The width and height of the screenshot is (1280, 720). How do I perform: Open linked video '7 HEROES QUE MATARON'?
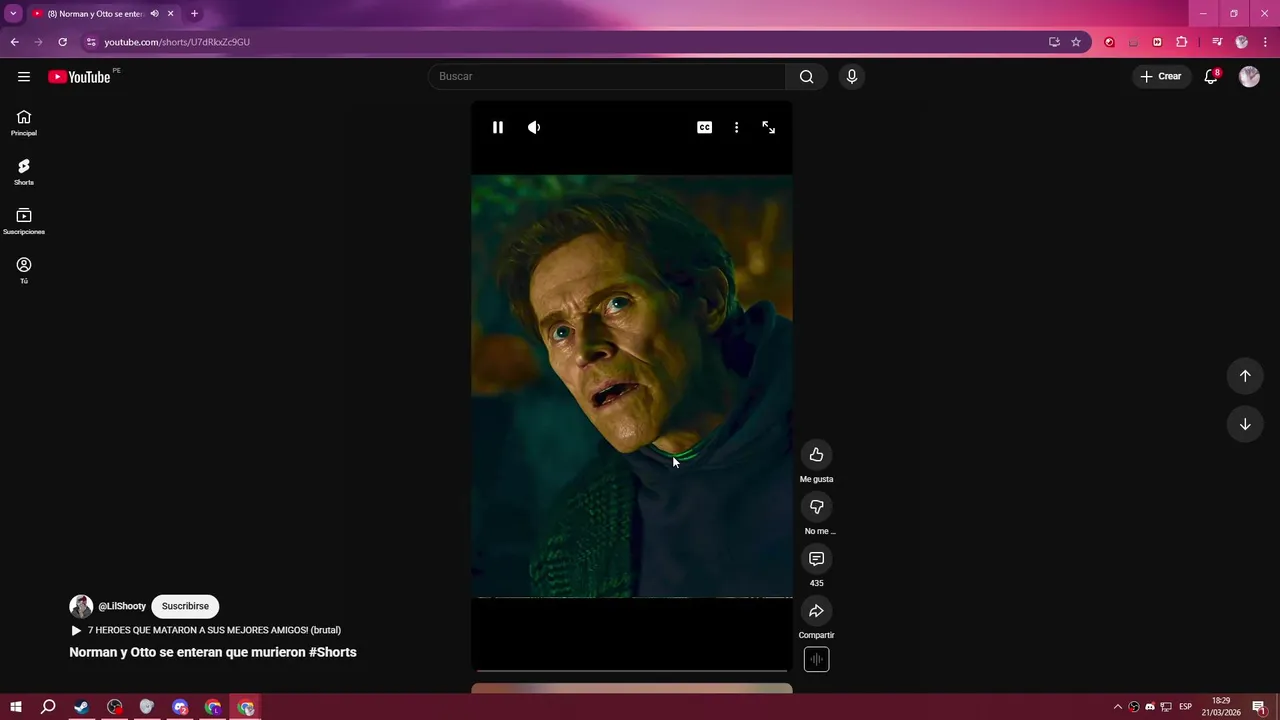[x=206, y=630]
